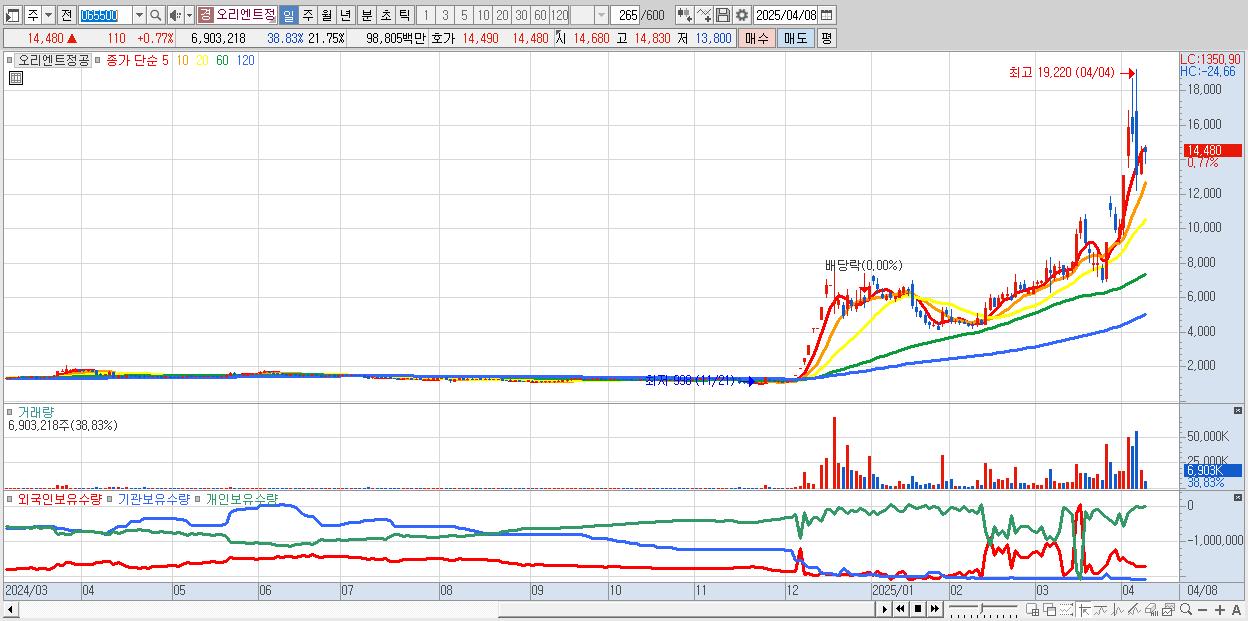Select interval 20 button

502,15
